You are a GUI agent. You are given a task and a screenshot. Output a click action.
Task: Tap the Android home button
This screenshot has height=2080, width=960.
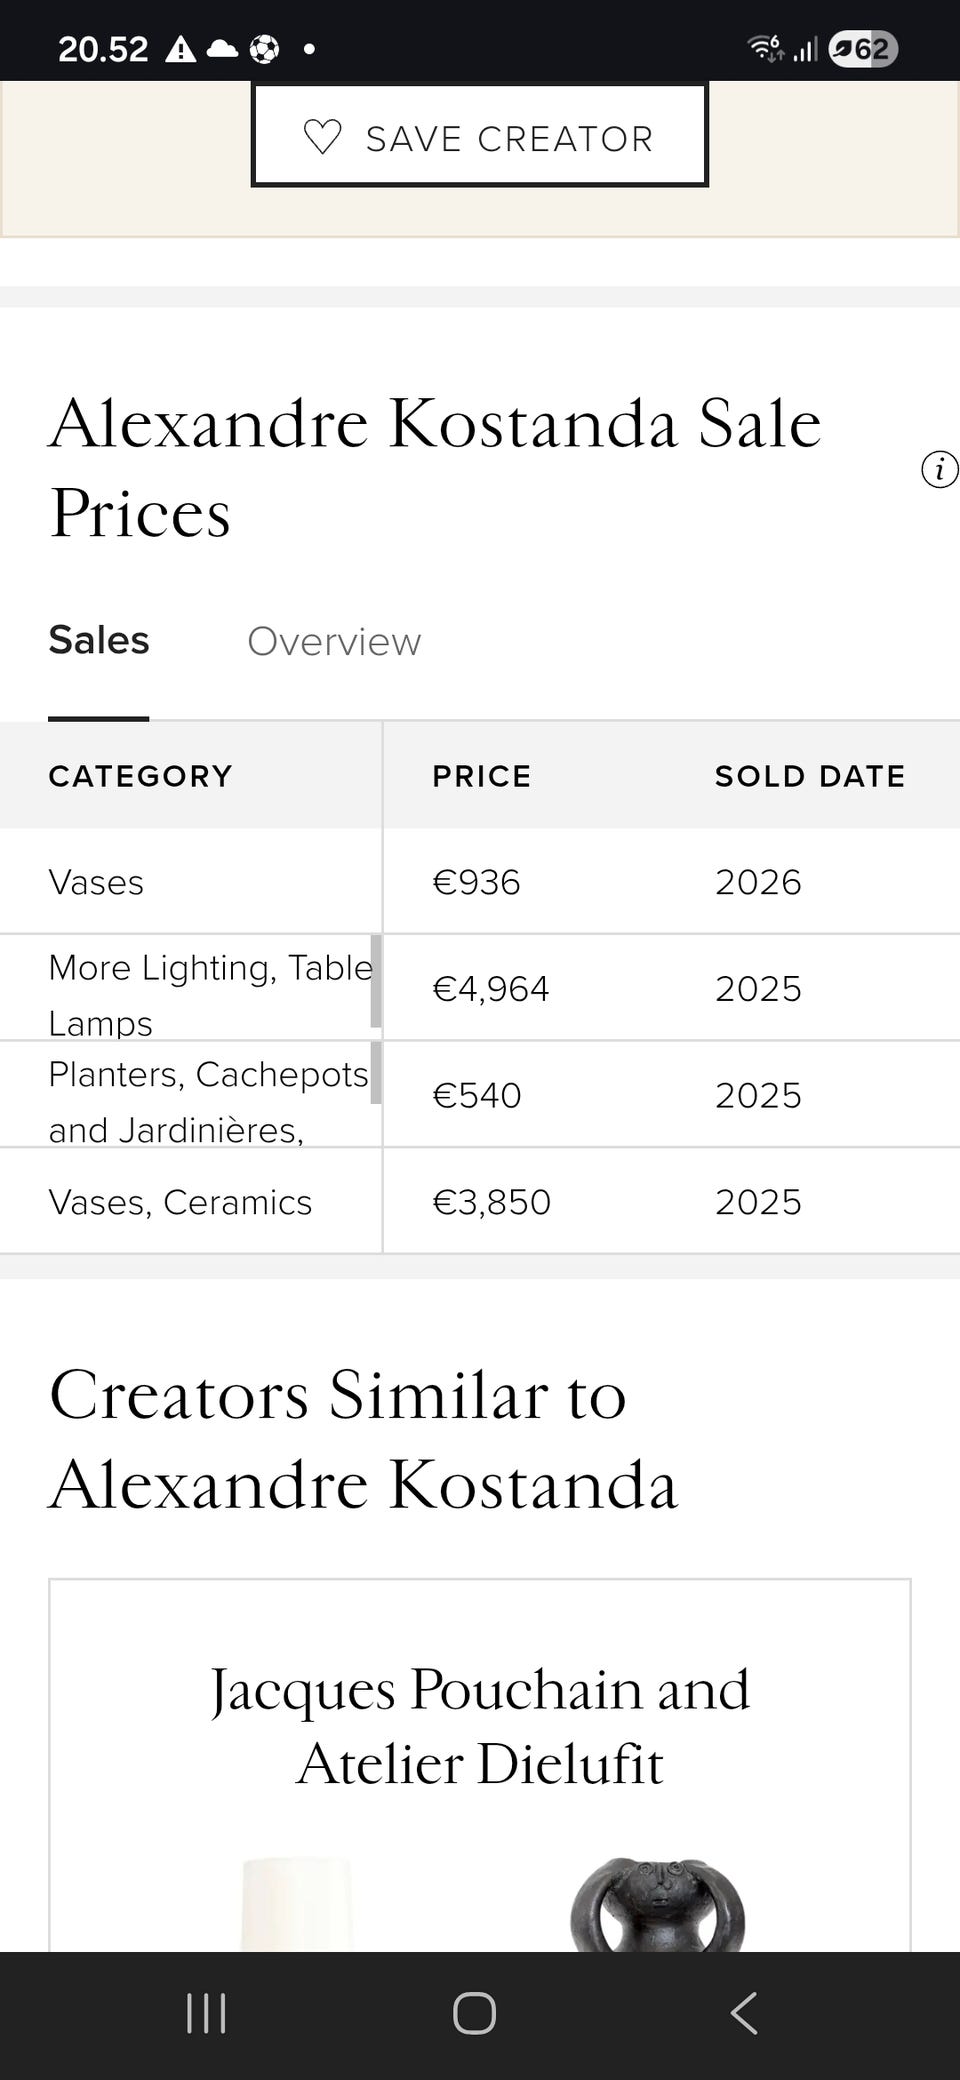[x=474, y=2013]
